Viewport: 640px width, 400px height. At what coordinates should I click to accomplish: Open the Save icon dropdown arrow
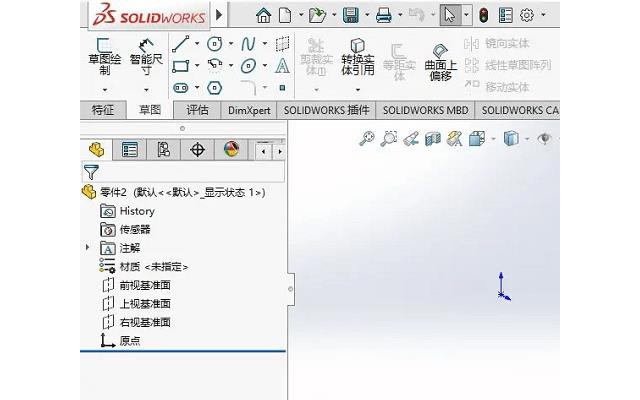pos(367,15)
